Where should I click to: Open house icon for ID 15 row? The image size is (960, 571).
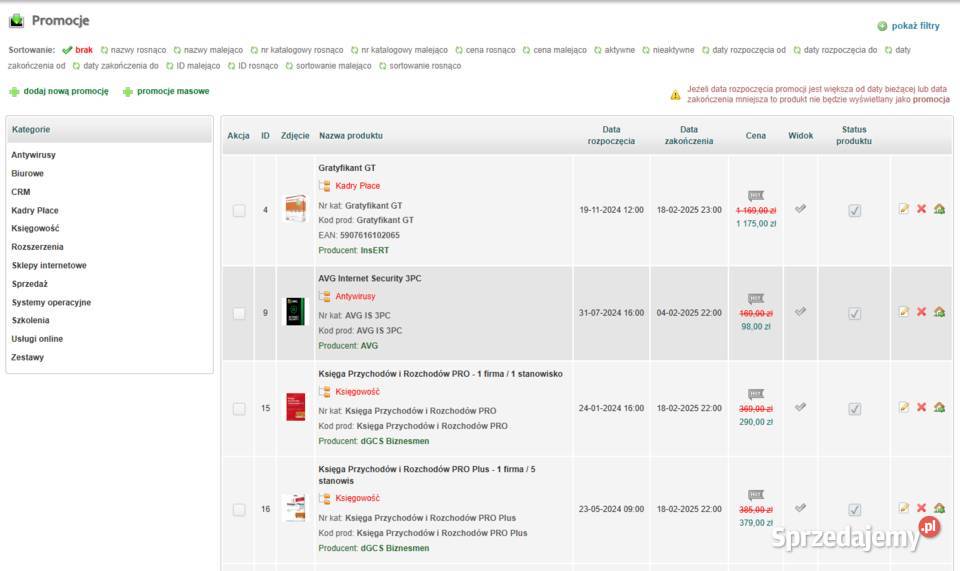click(x=939, y=407)
